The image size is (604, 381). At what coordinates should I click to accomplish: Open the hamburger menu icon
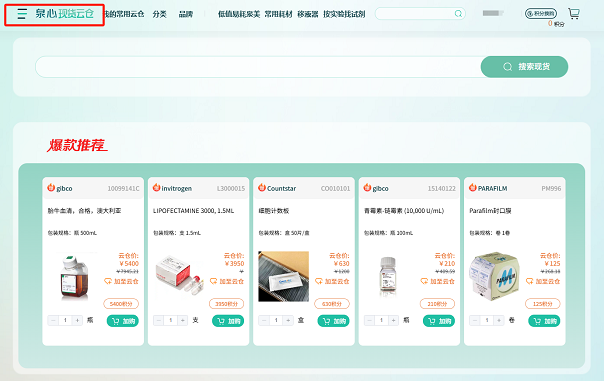pyautogui.click(x=22, y=14)
